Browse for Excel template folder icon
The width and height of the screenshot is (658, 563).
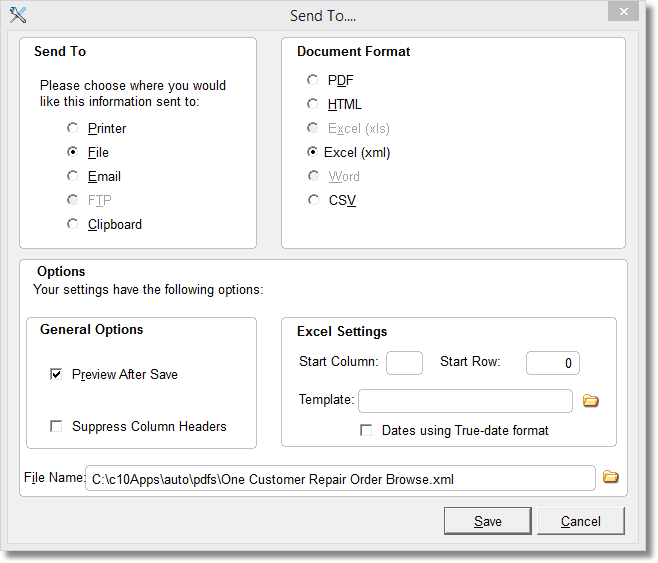591,401
